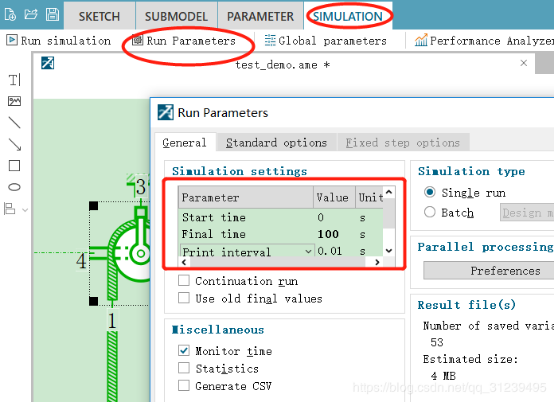554x402 pixels.
Task: Click port number 4 label on sketch
Action: (81, 261)
